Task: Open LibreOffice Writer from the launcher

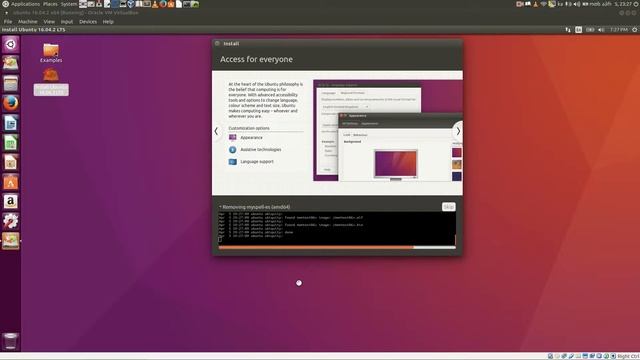Action: [x=11, y=123]
